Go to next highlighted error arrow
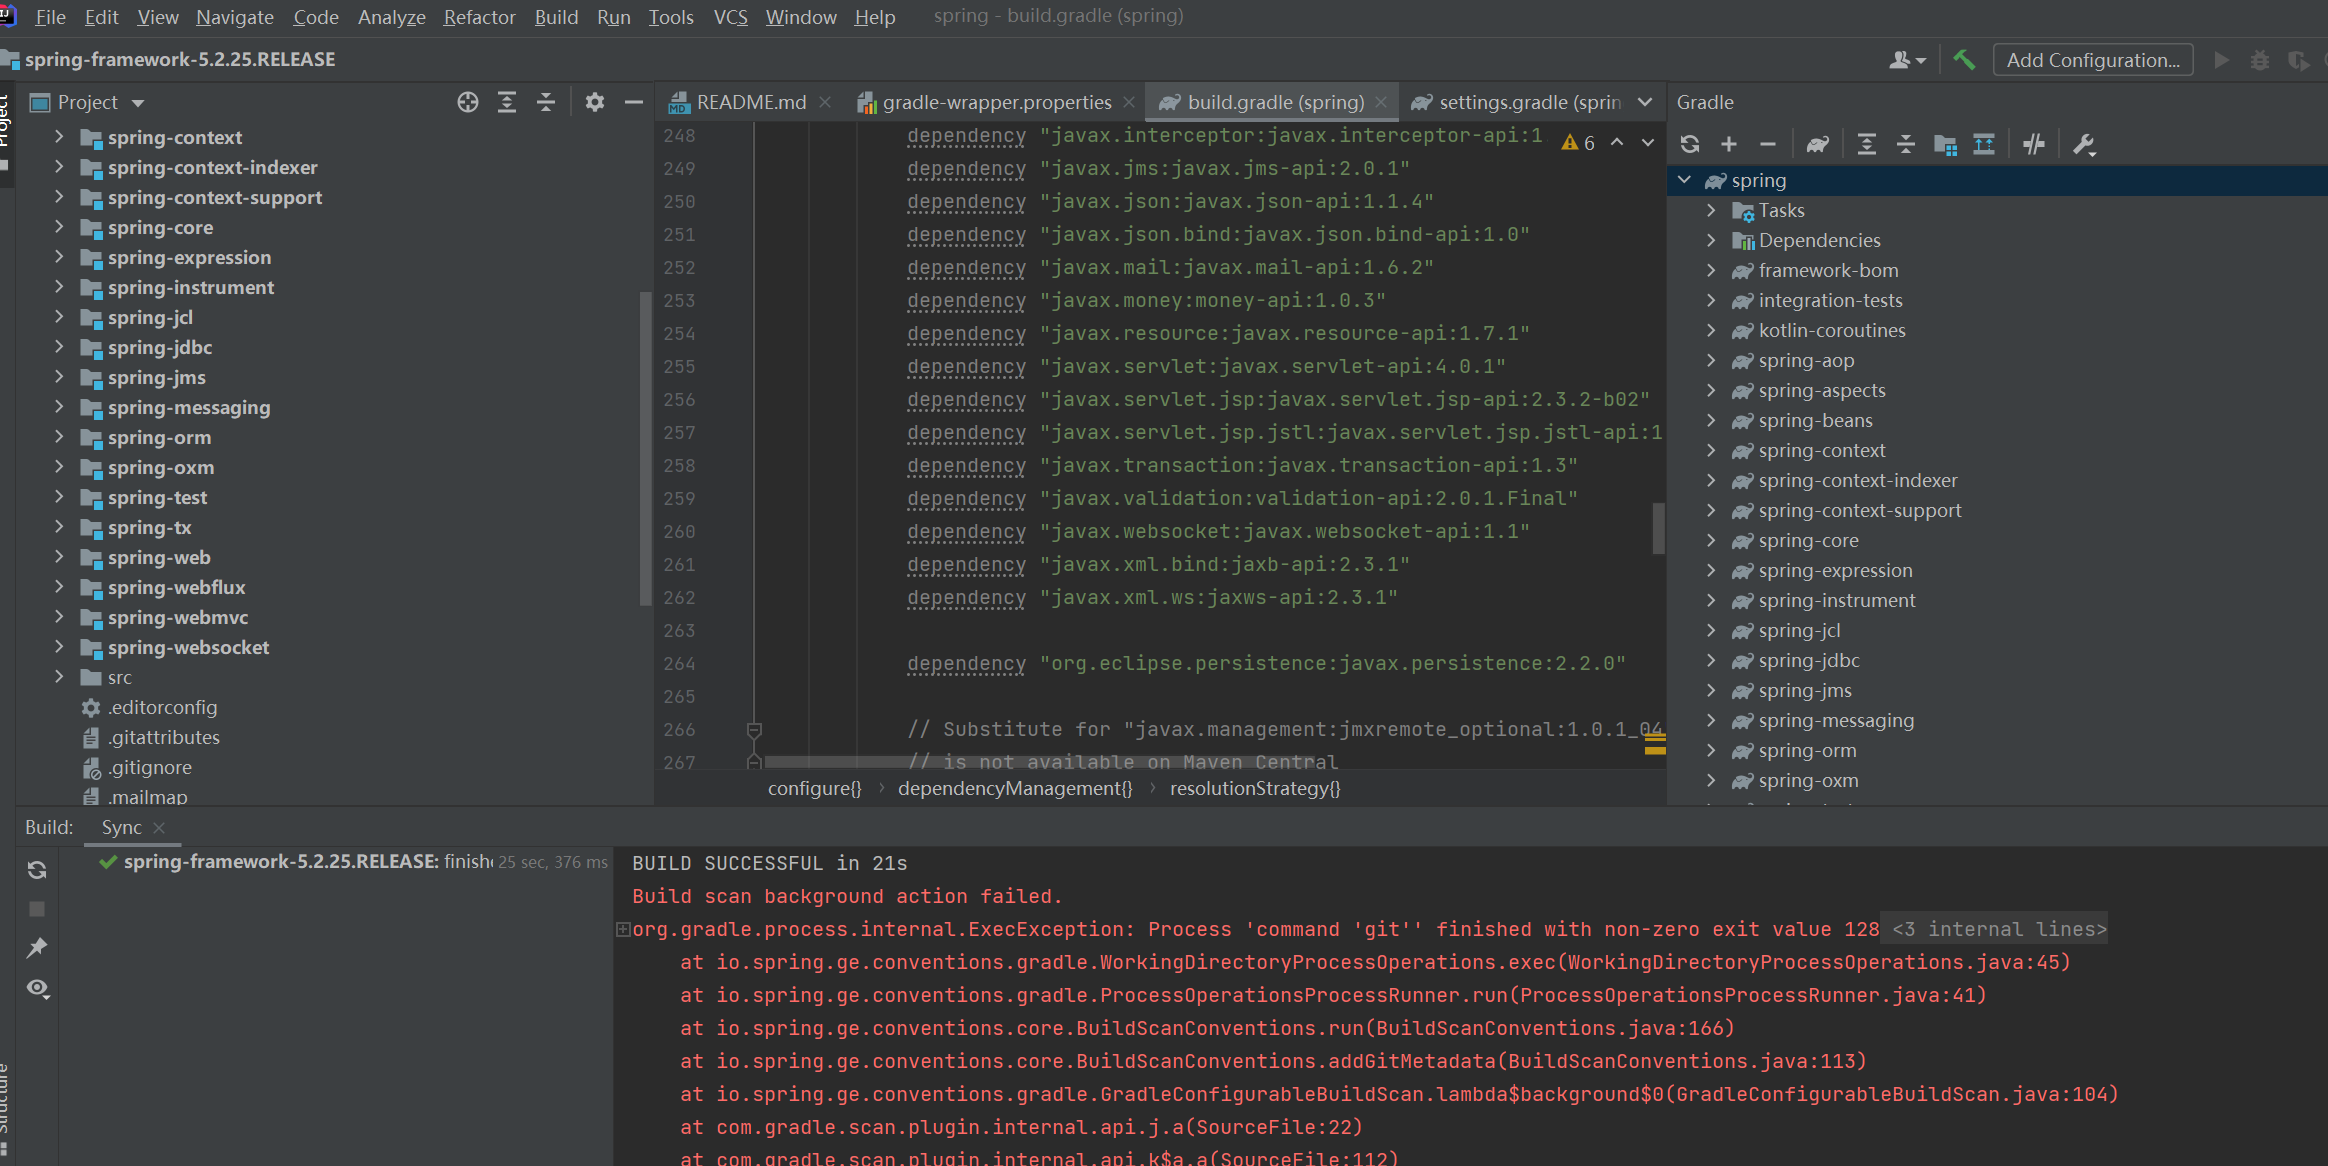The height and width of the screenshot is (1166, 2328). (1648, 143)
